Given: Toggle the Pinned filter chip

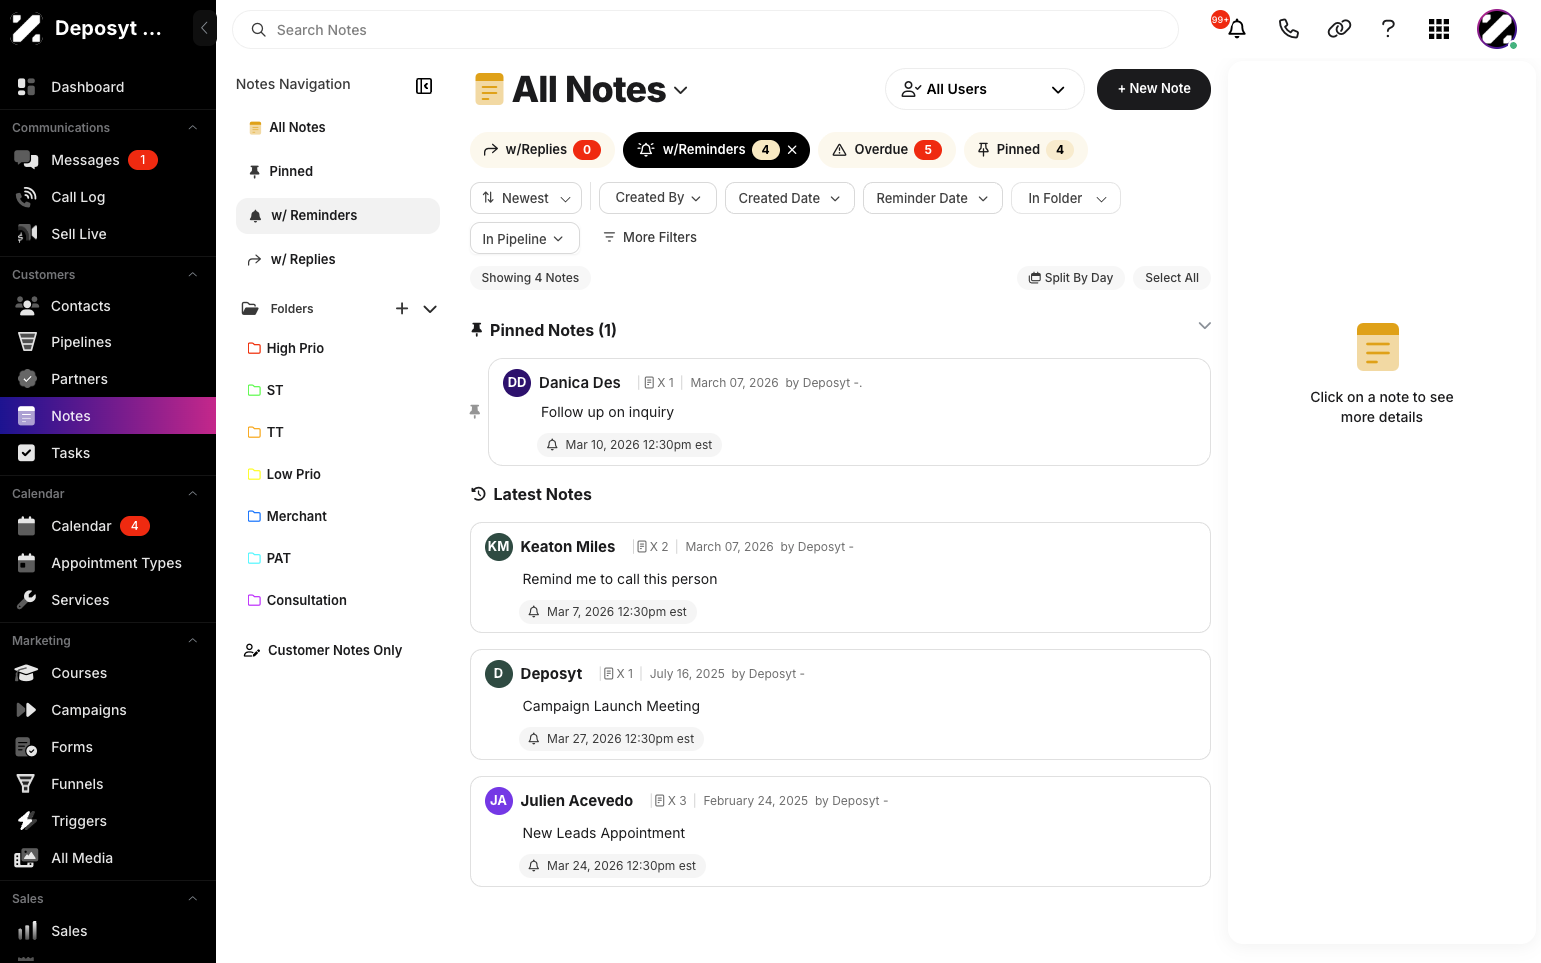Looking at the screenshot, I should click(1025, 150).
